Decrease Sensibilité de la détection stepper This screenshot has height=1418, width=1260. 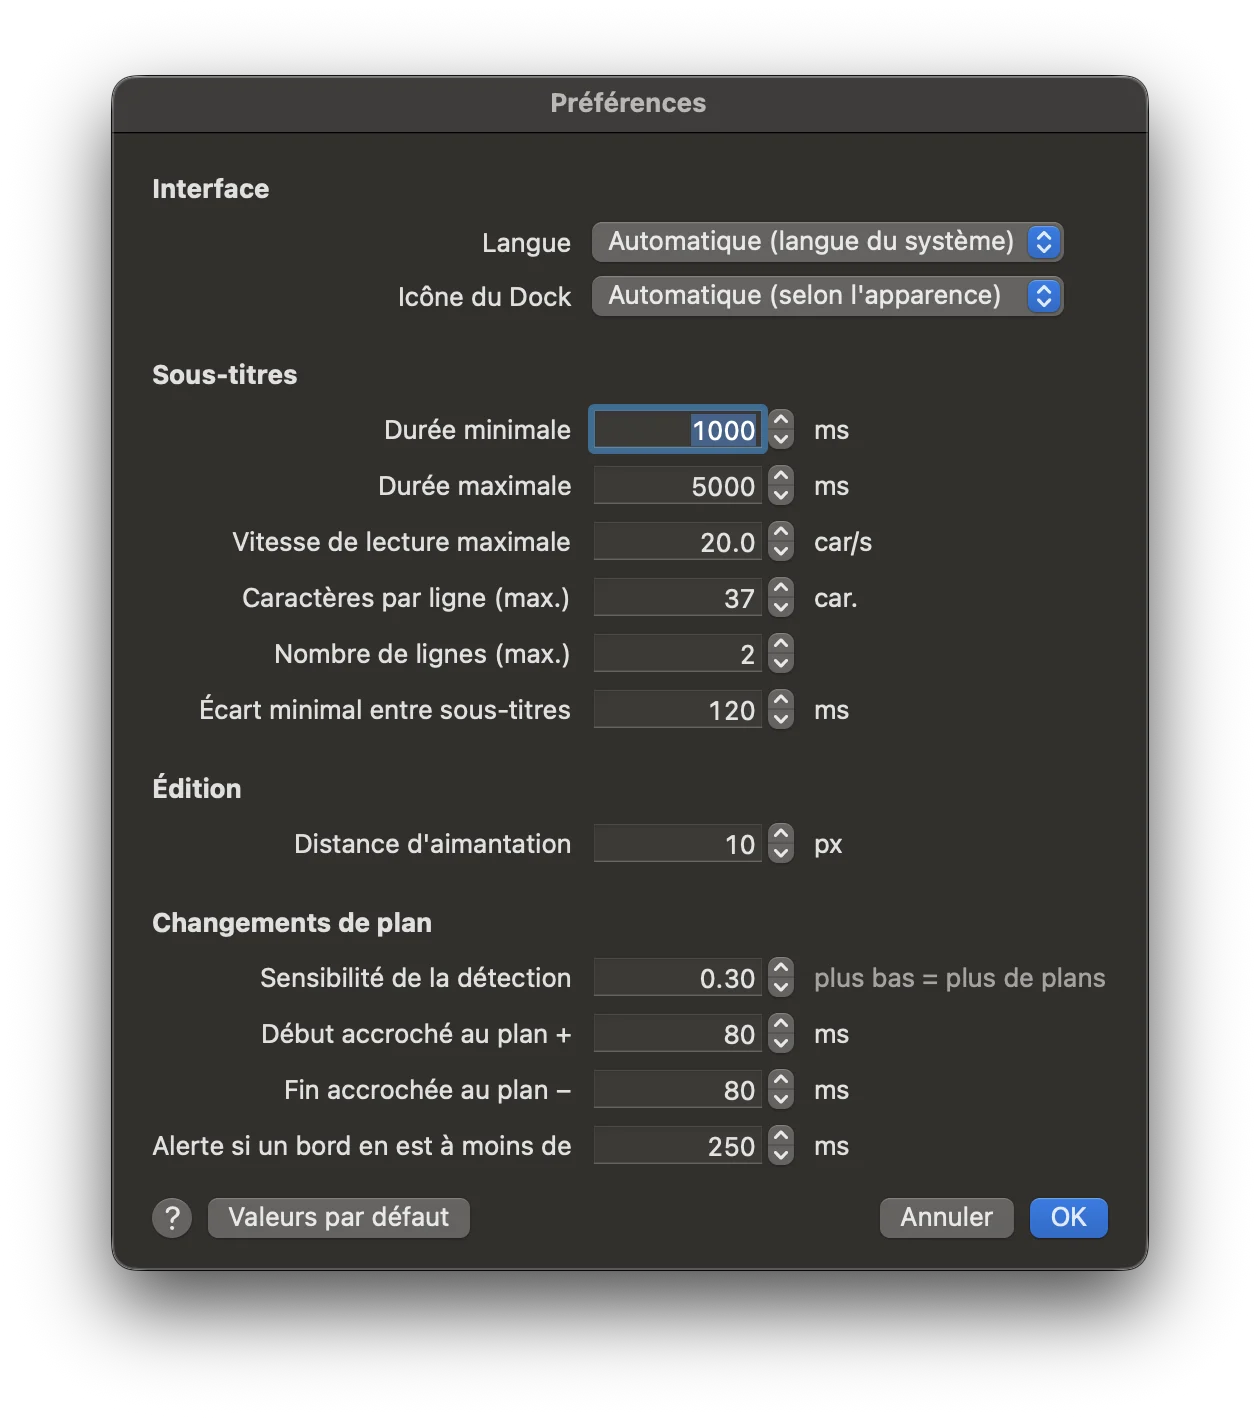(x=782, y=988)
